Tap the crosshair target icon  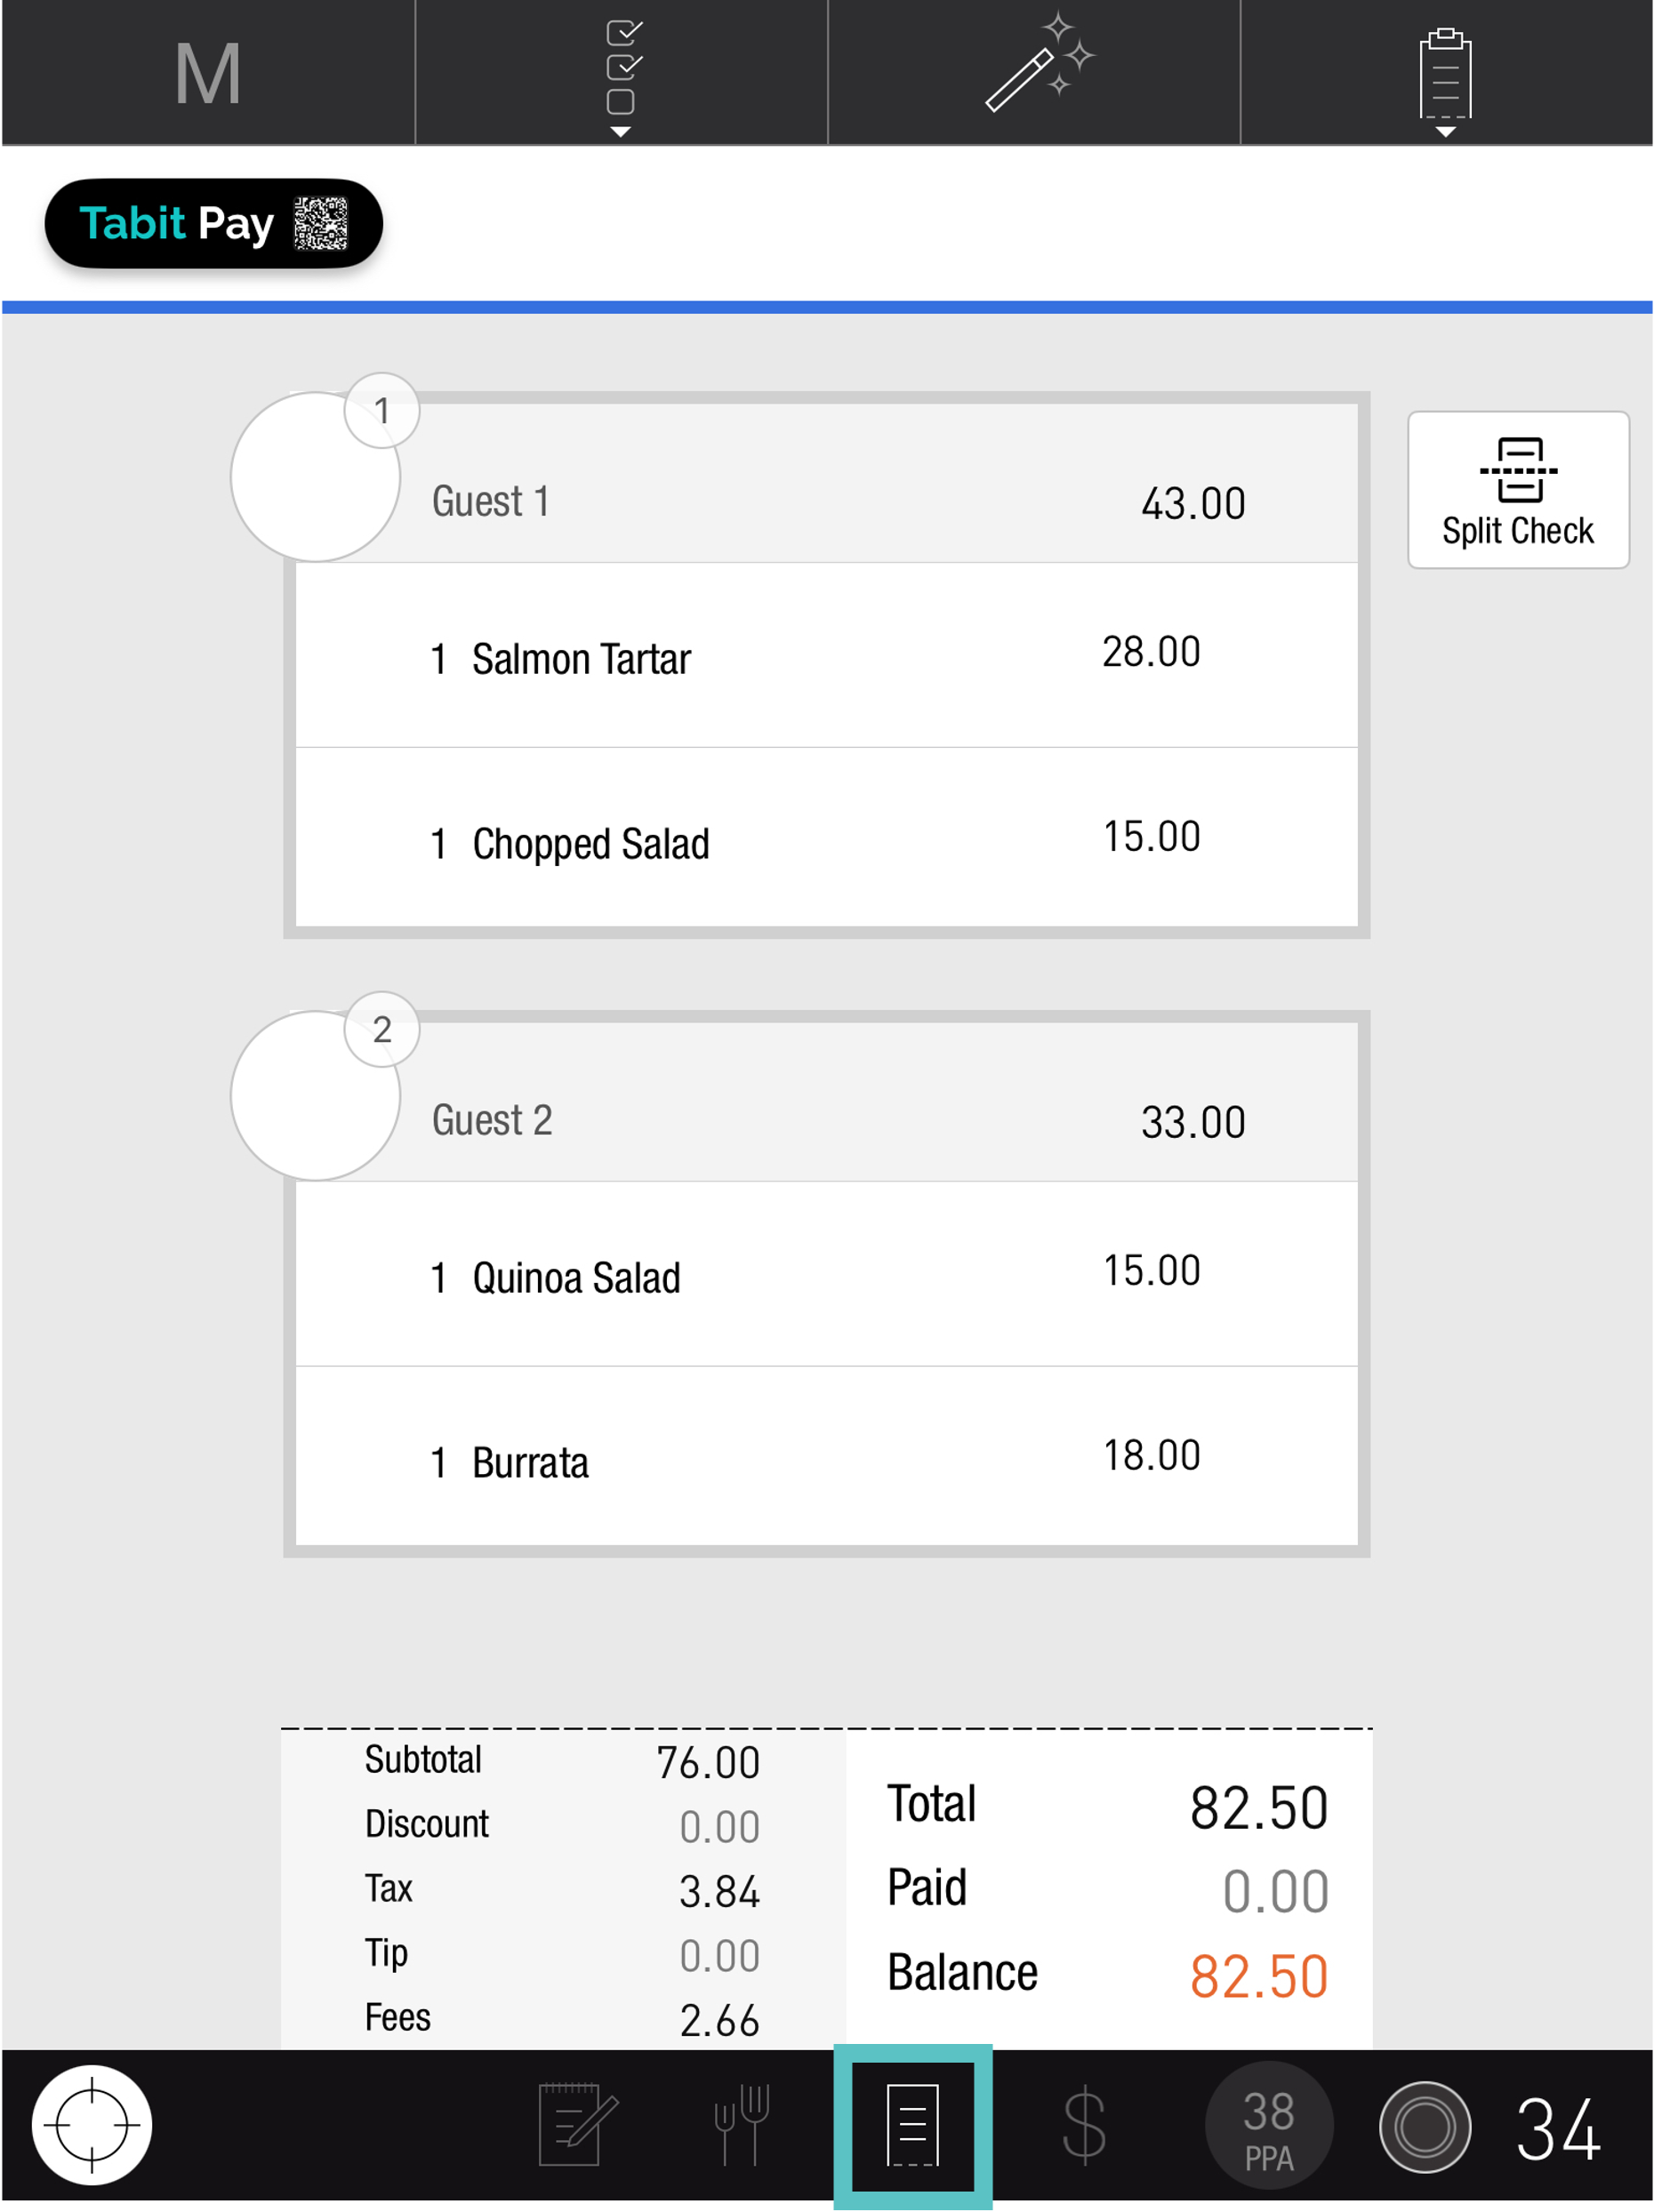[x=92, y=2125]
